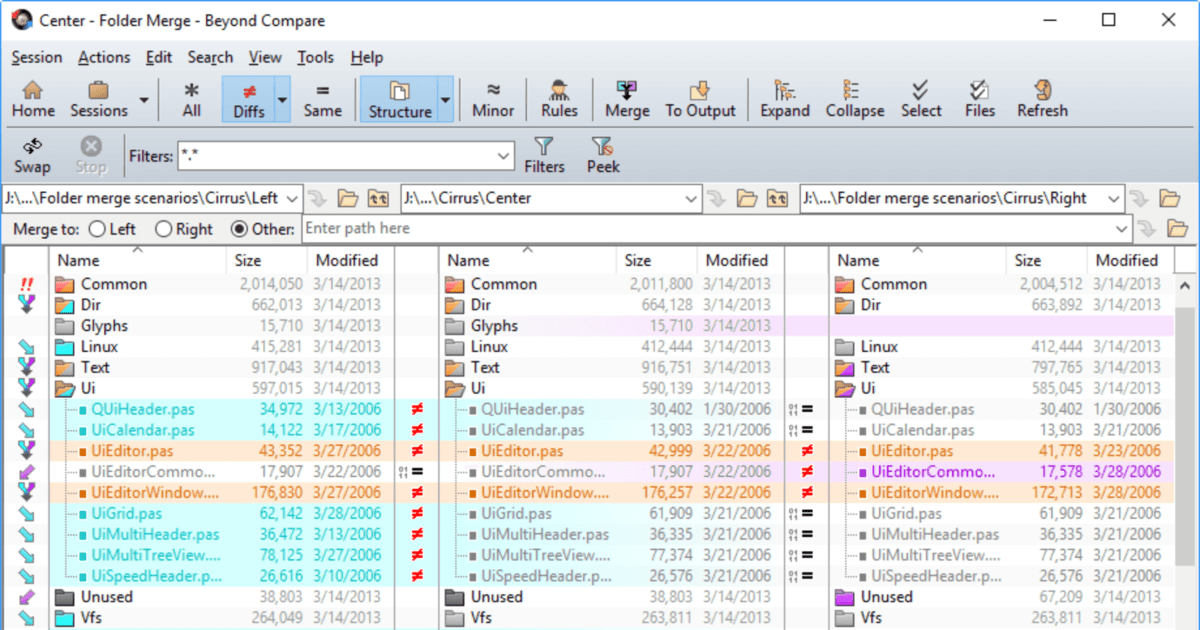
Task: Select the Left merge radio button
Action: pyautogui.click(x=98, y=229)
